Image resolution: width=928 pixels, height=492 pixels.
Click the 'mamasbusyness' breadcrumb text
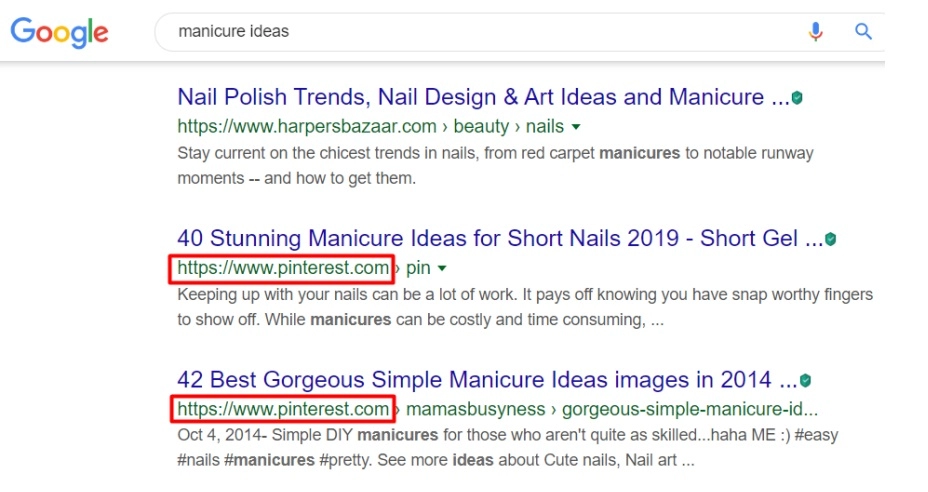(x=475, y=409)
